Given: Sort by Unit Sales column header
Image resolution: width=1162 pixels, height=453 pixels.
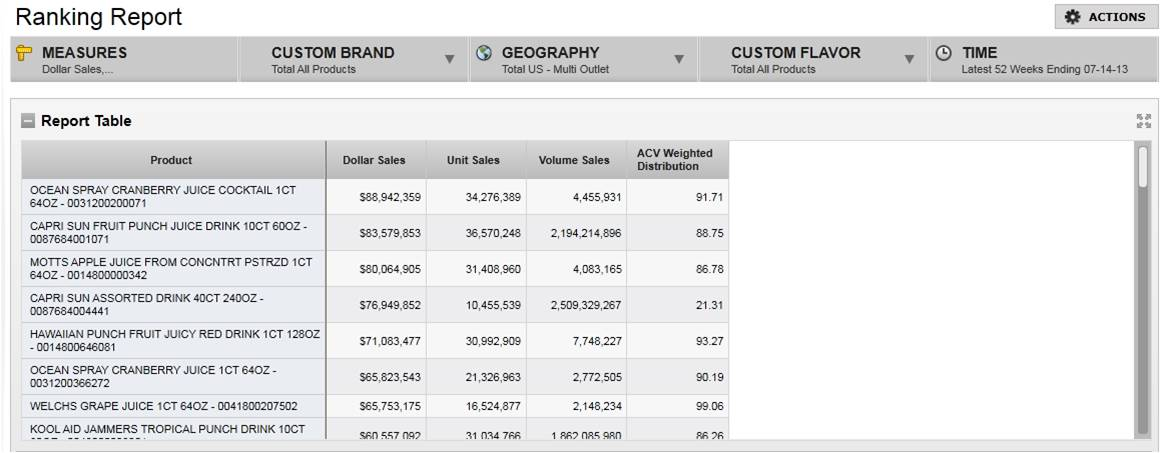Looking at the screenshot, I should point(473,160).
